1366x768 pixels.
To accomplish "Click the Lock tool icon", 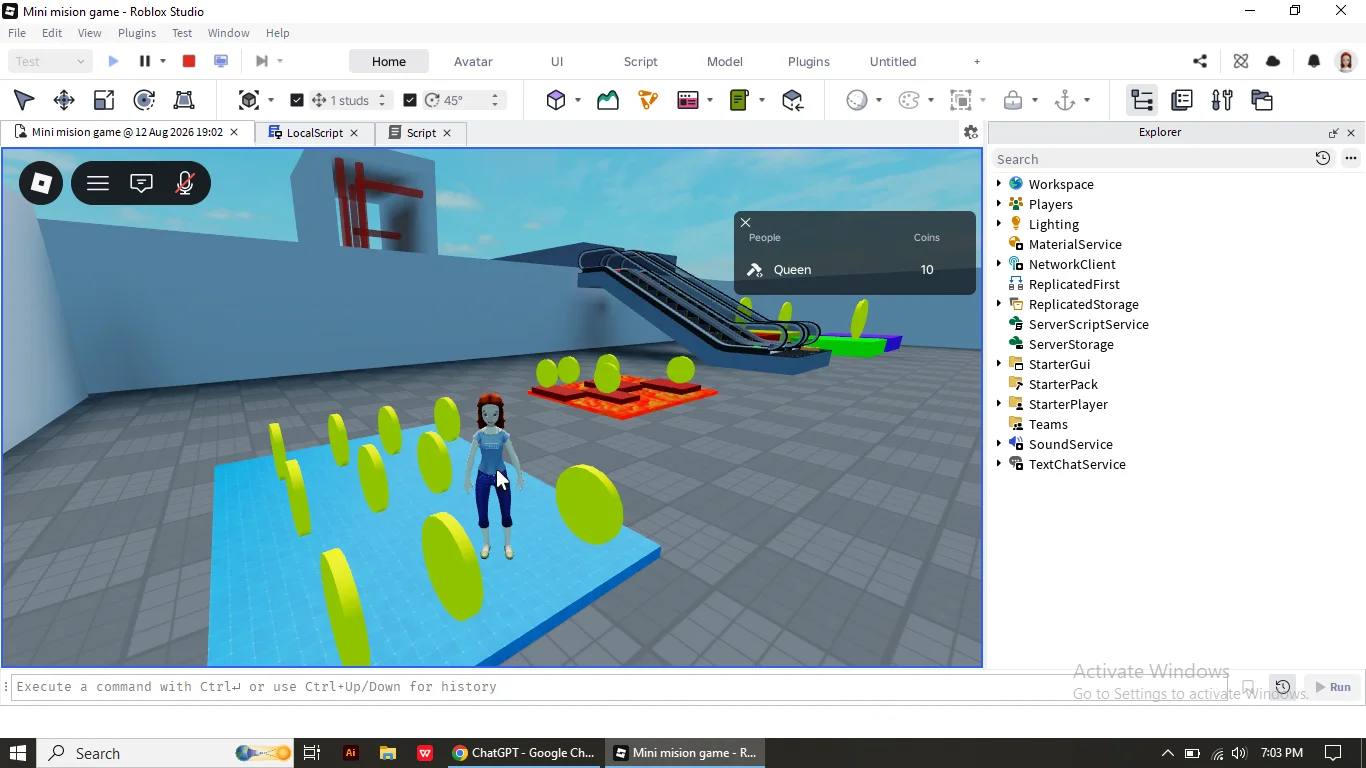I will (x=1013, y=100).
